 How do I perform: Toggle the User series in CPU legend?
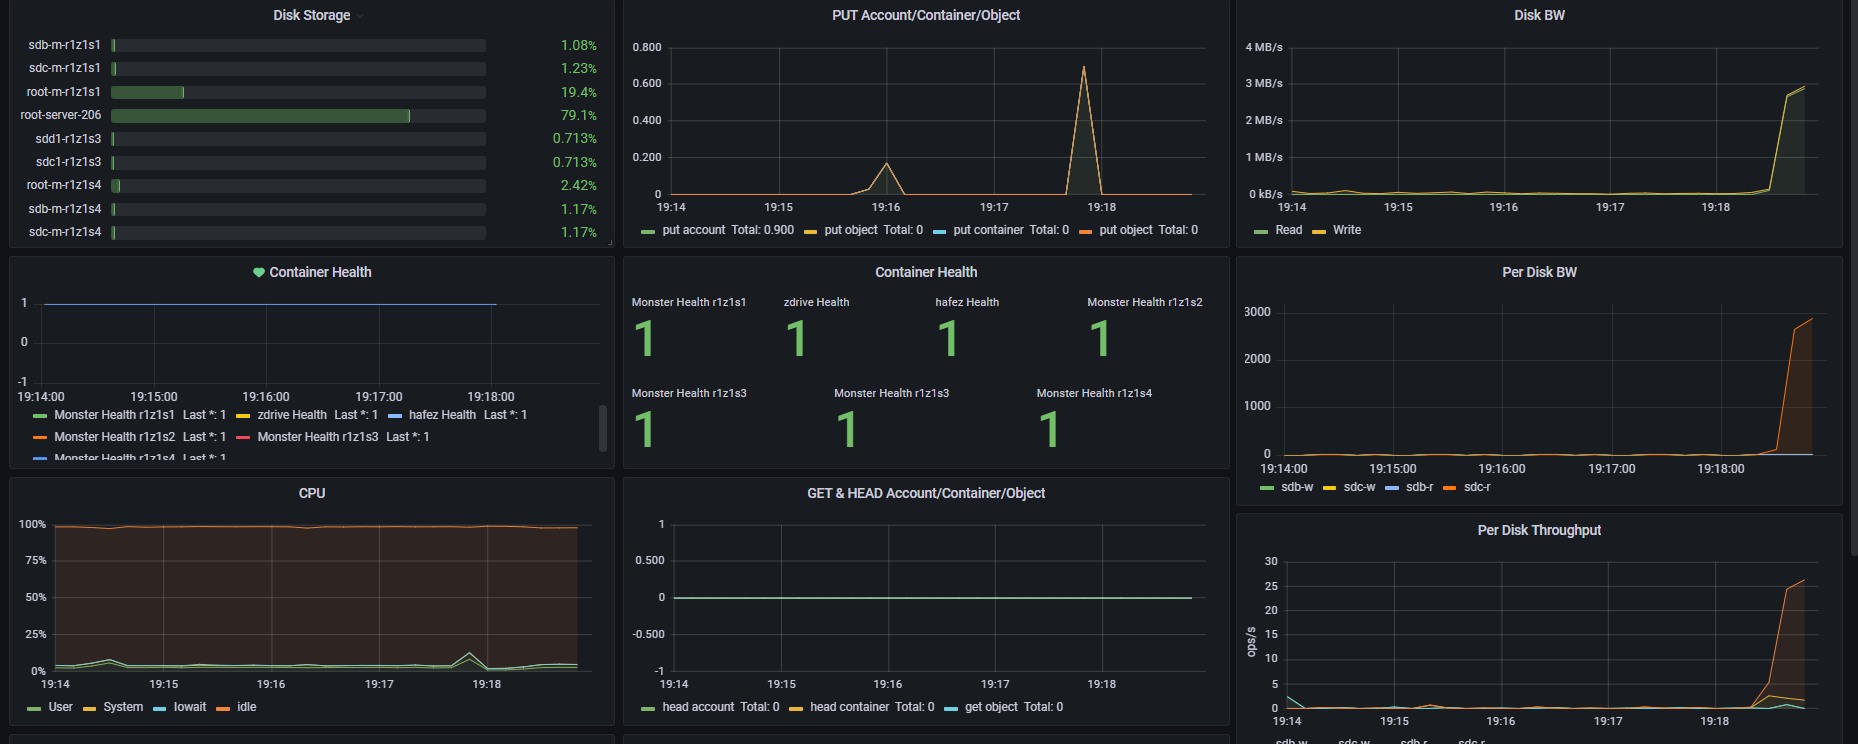(x=60, y=707)
